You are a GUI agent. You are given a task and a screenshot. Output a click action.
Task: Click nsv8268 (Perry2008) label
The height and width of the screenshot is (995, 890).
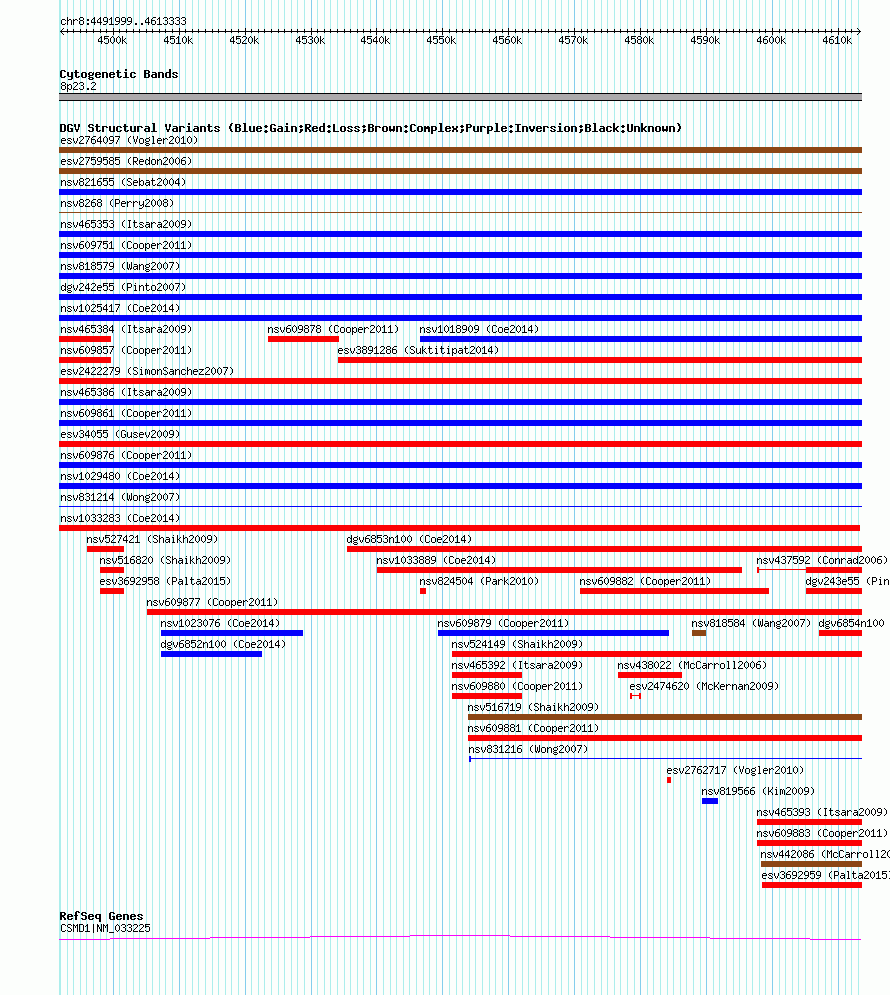coord(117,203)
